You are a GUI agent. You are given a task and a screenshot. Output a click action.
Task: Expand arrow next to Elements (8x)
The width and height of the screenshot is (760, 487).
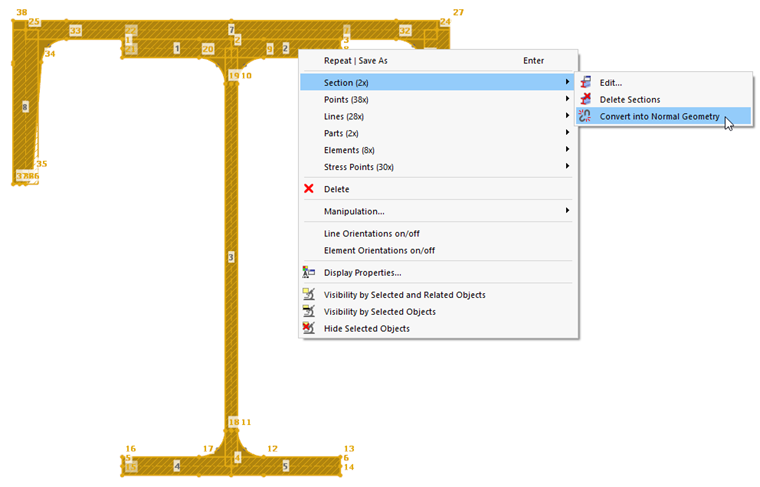(x=567, y=149)
